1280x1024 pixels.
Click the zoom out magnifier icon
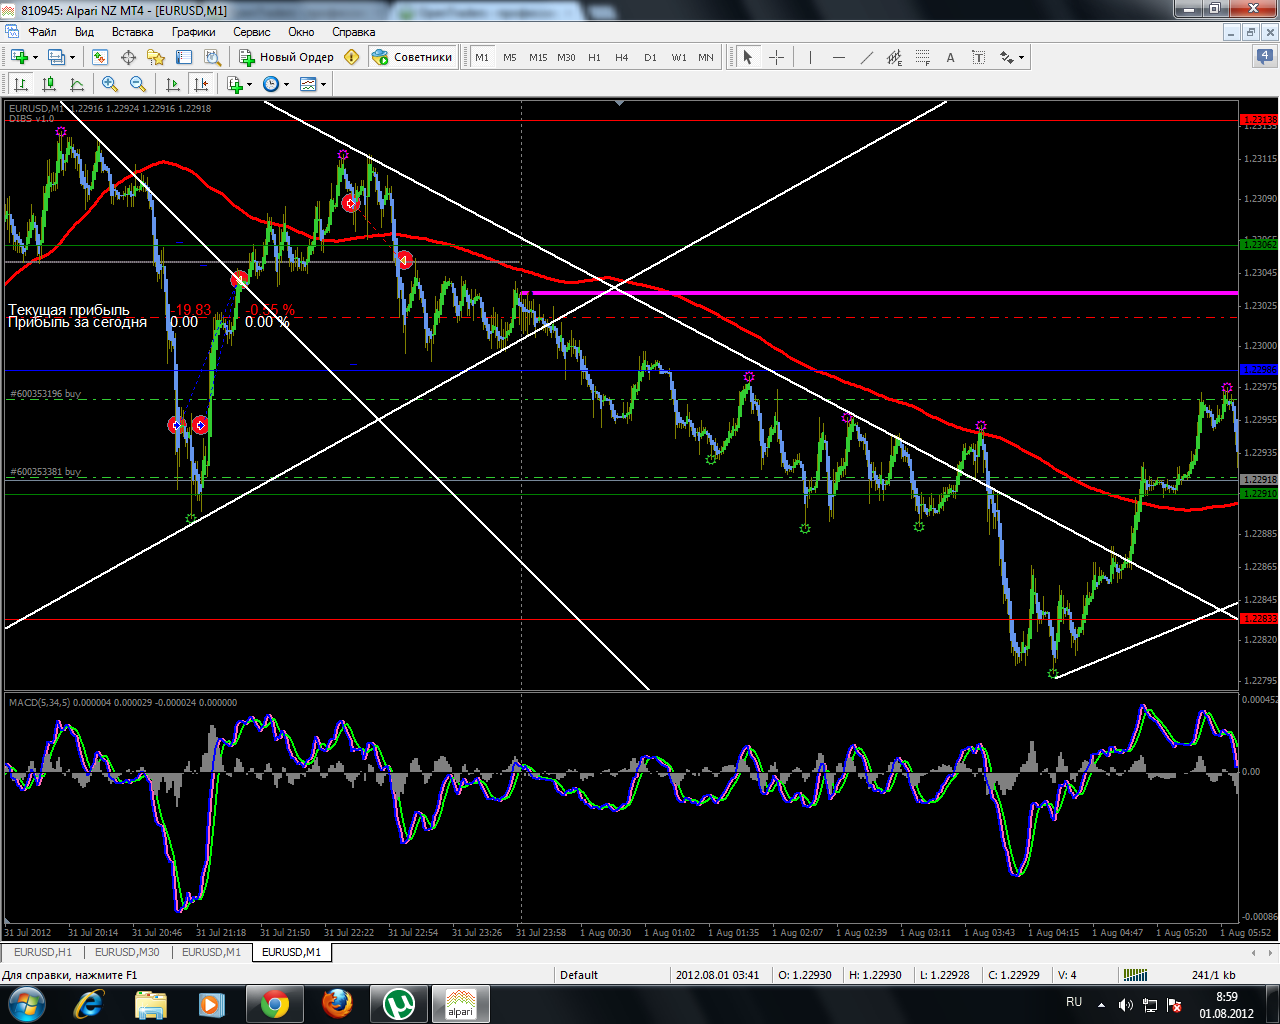138,84
